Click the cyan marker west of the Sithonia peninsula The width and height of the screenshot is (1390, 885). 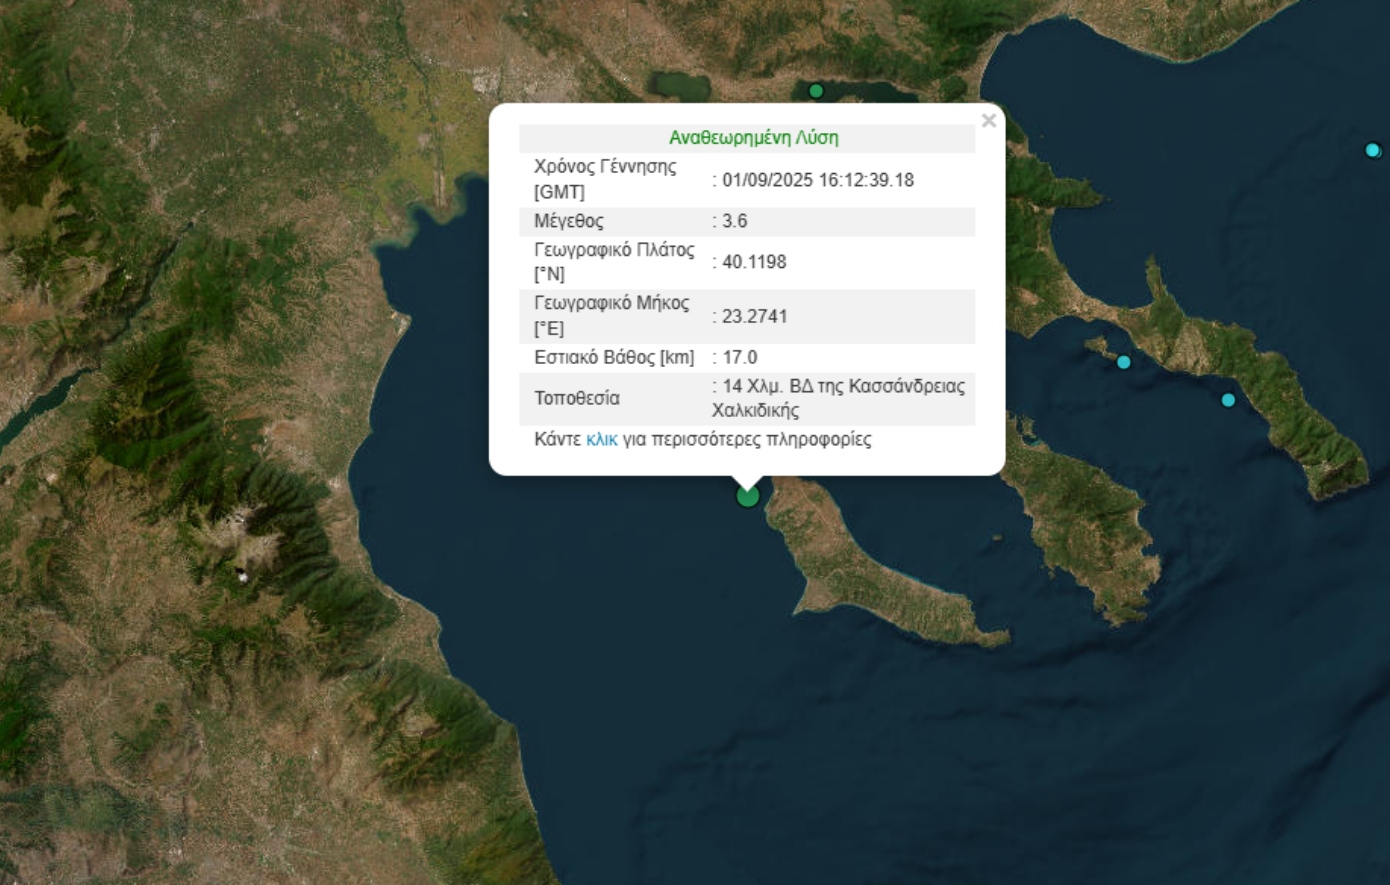(x=1124, y=363)
